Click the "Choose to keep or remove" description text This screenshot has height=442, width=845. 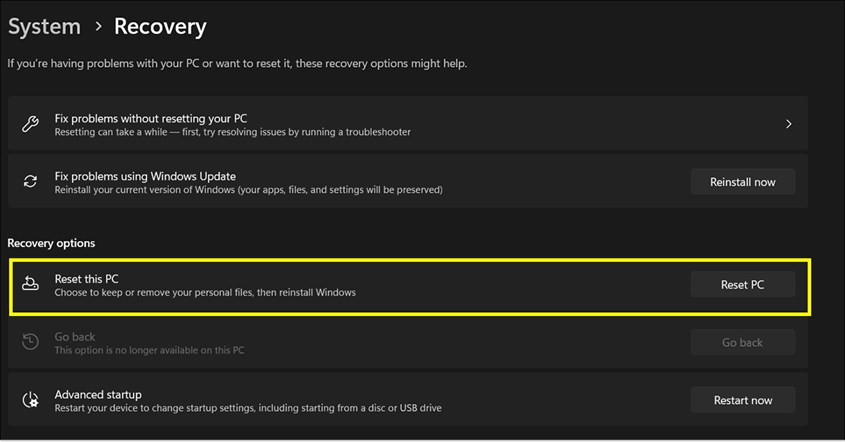point(205,293)
